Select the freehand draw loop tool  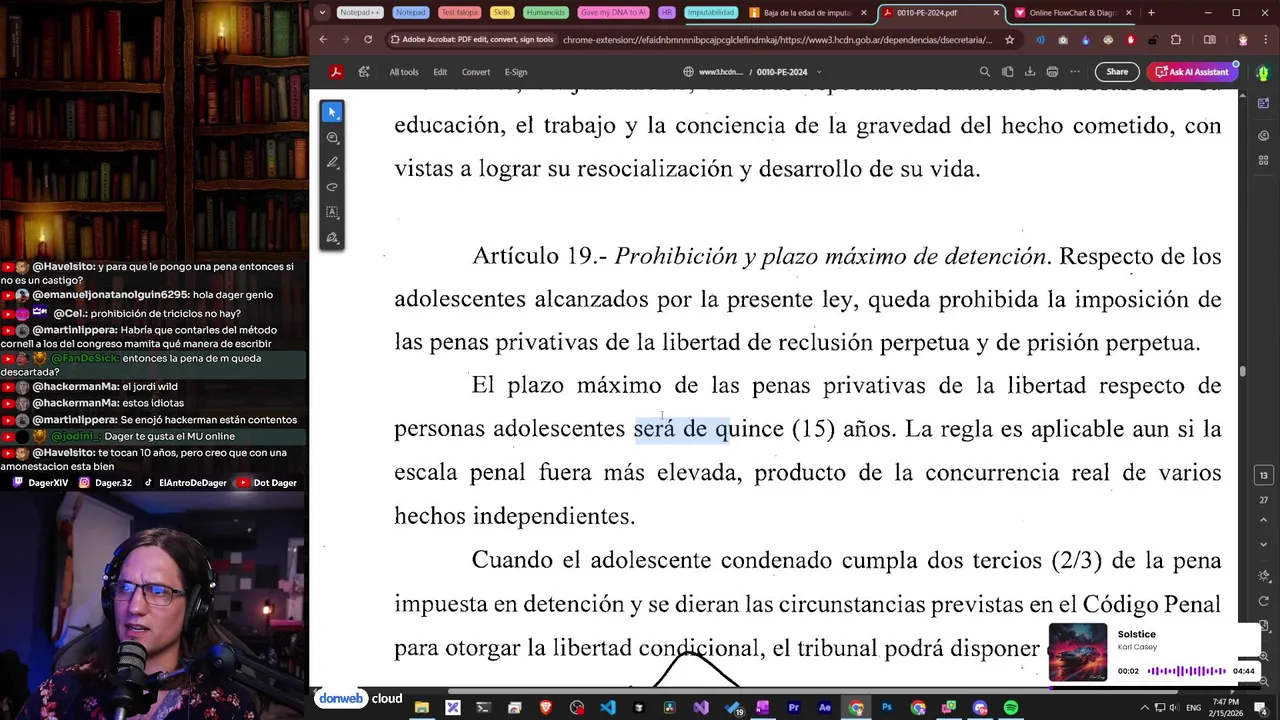(x=332, y=187)
